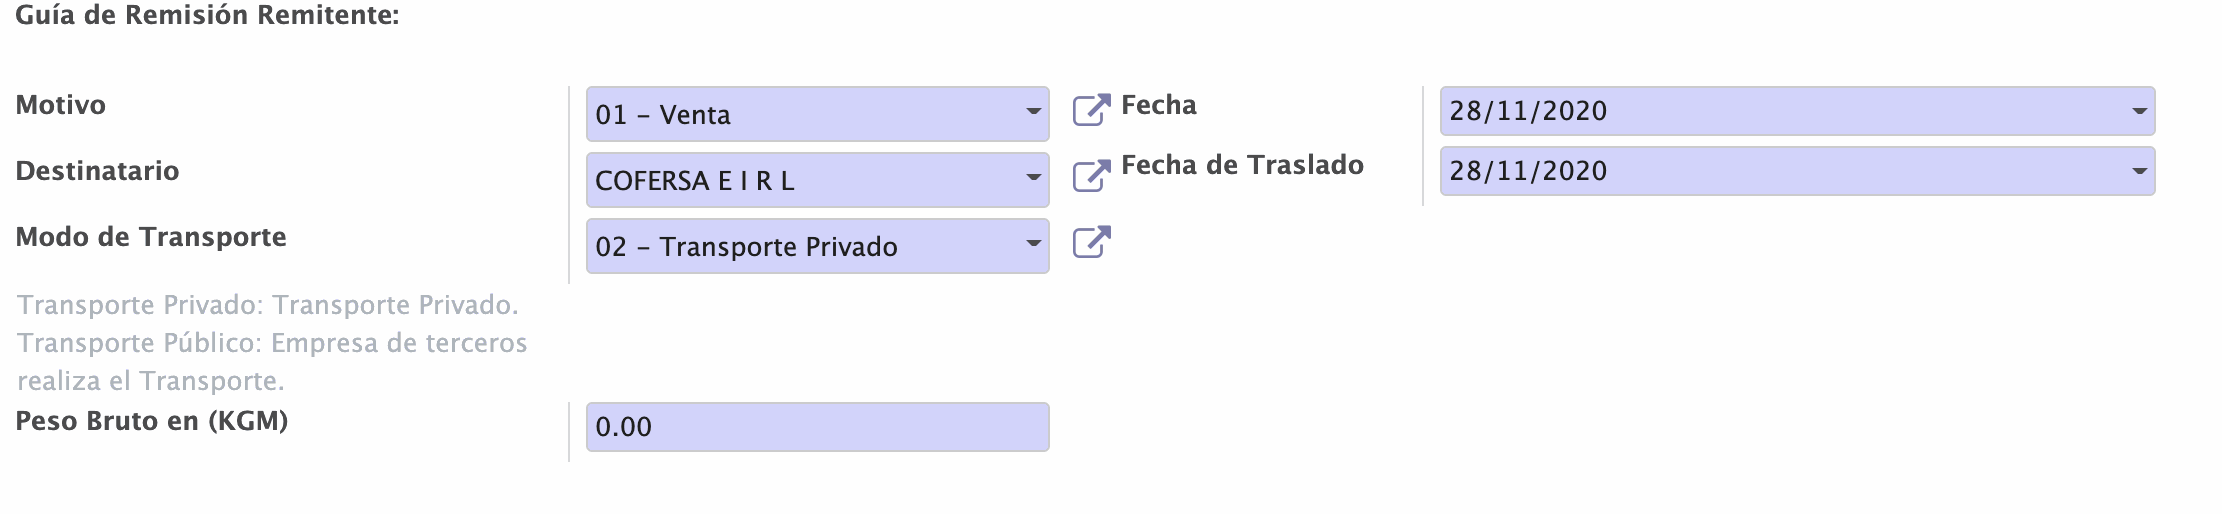This screenshot has height=514, width=2222.
Task: Open external link icon next to Motivo field
Action: pos(1091,110)
